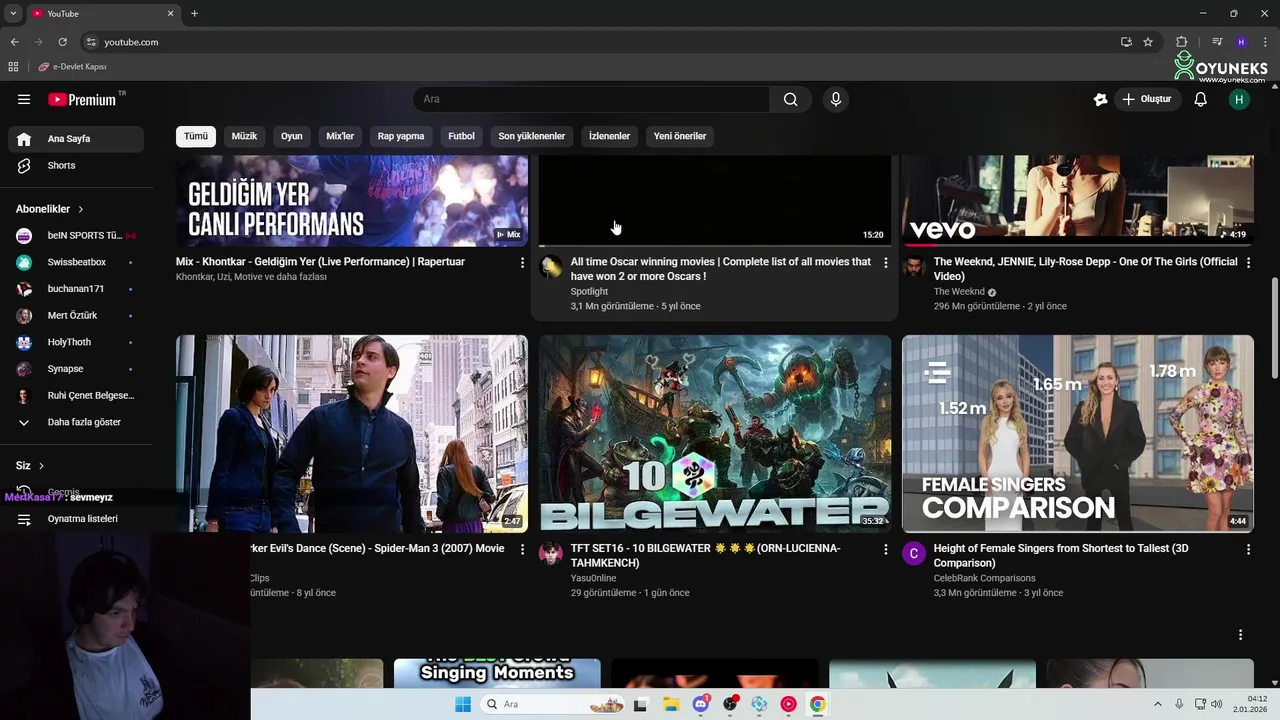The width and height of the screenshot is (1280, 720).
Task: Open options menu for TFT SET16 video
Action: pyautogui.click(x=885, y=549)
